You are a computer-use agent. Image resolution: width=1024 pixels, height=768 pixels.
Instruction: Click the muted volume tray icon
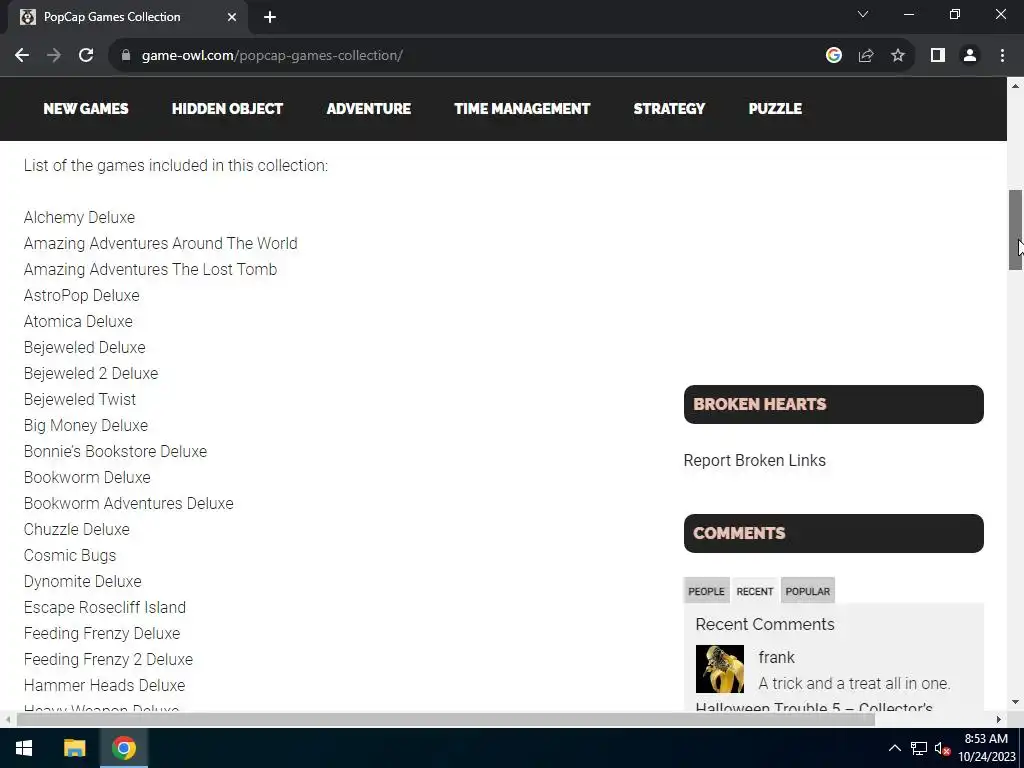point(942,748)
